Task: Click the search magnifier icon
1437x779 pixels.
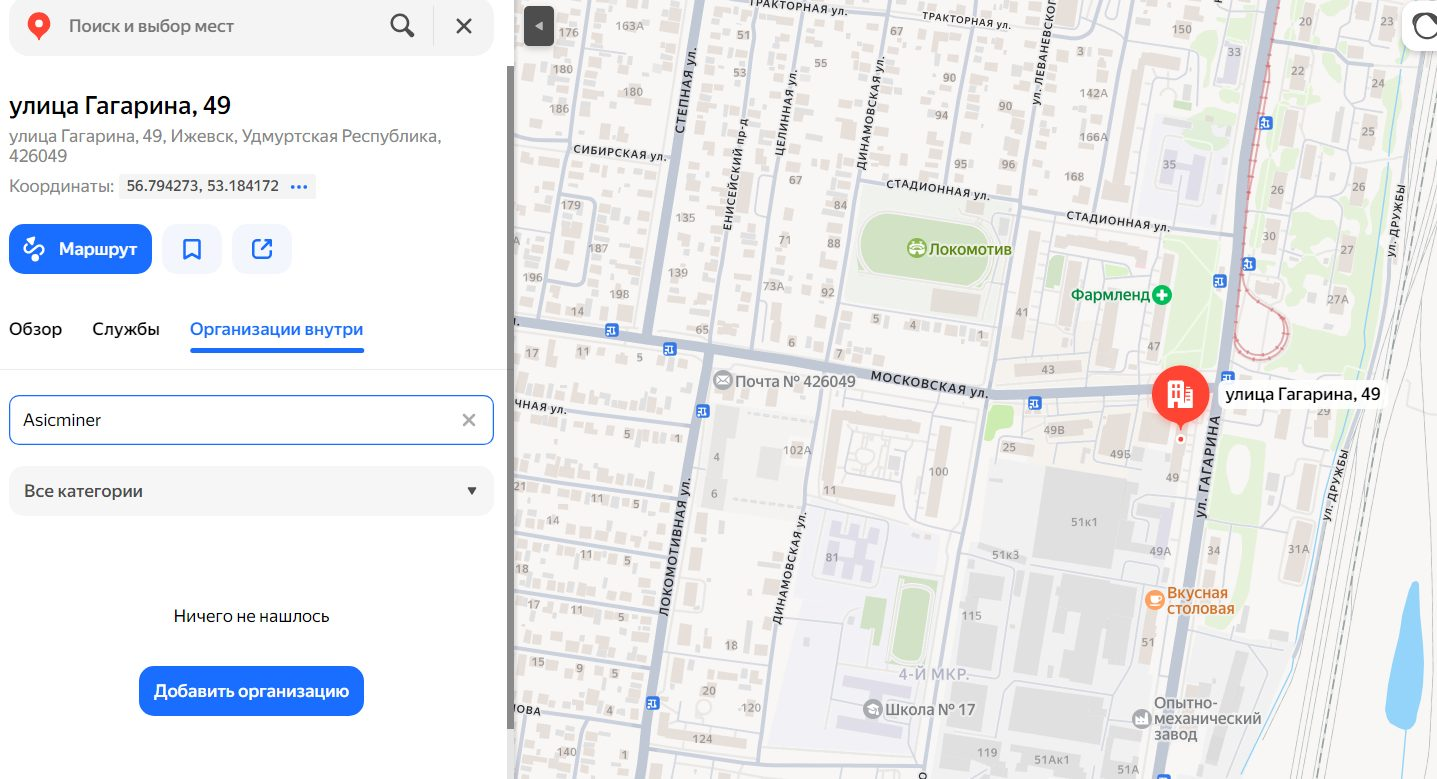Action: click(x=402, y=26)
